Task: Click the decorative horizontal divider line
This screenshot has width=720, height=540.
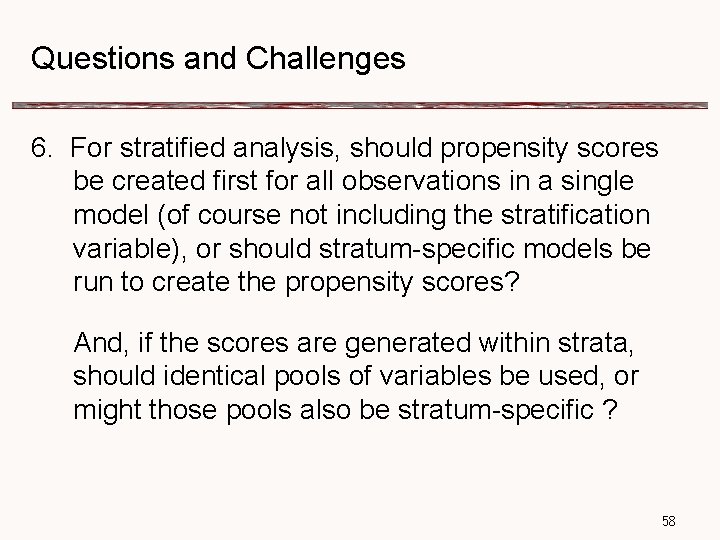Action: 360,106
